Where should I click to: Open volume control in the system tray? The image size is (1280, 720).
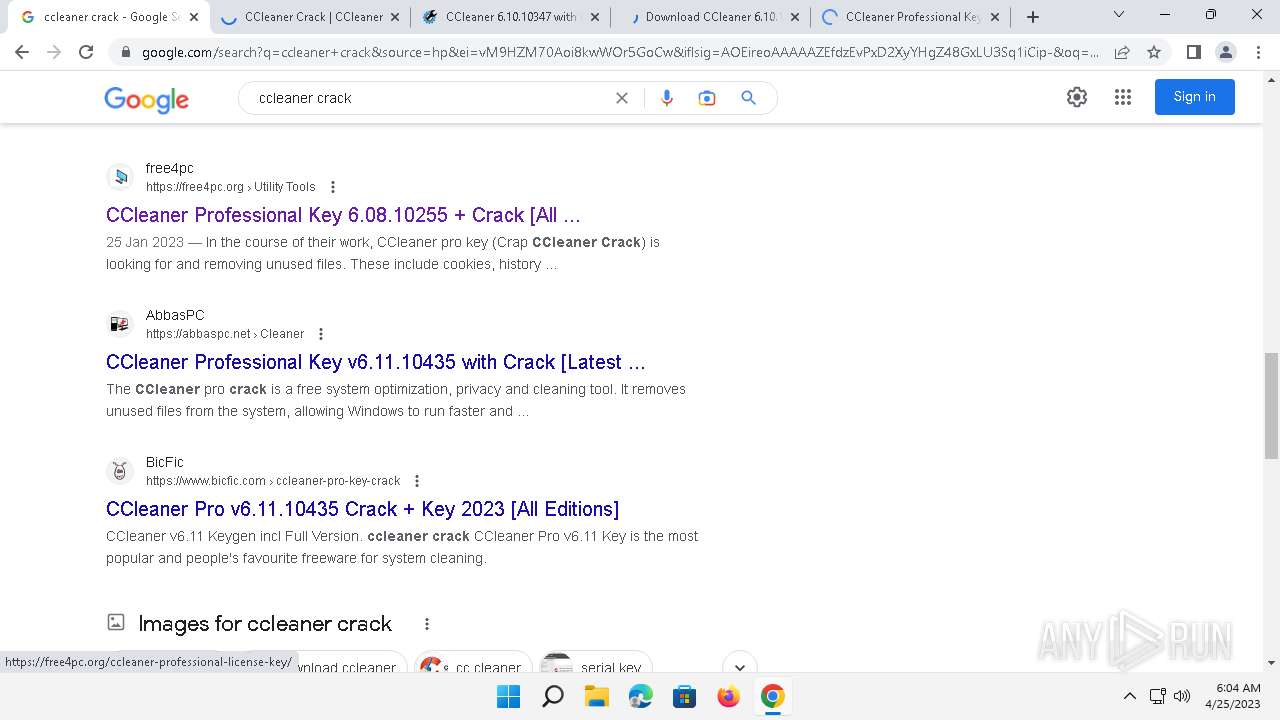(x=1182, y=696)
